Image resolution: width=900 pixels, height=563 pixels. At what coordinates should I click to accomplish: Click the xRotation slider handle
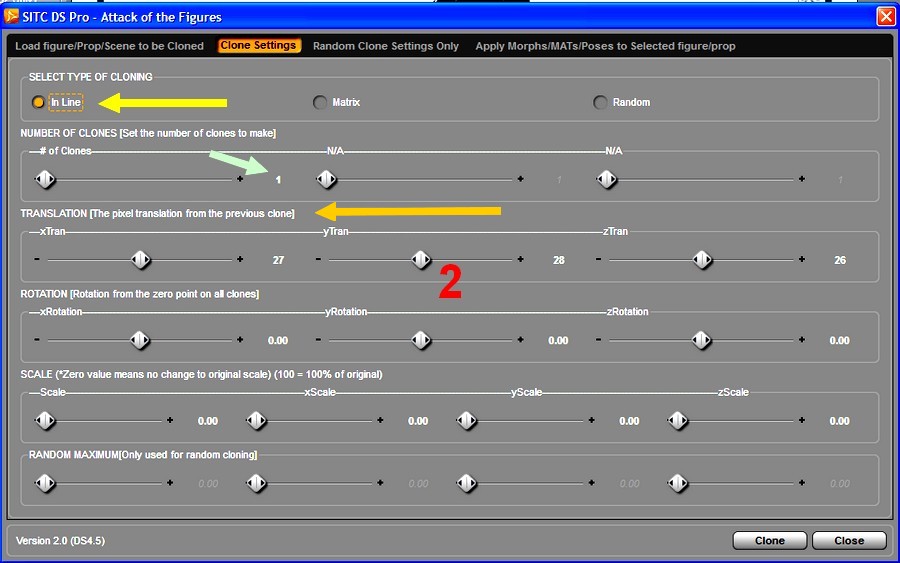(x=139, y=340)
